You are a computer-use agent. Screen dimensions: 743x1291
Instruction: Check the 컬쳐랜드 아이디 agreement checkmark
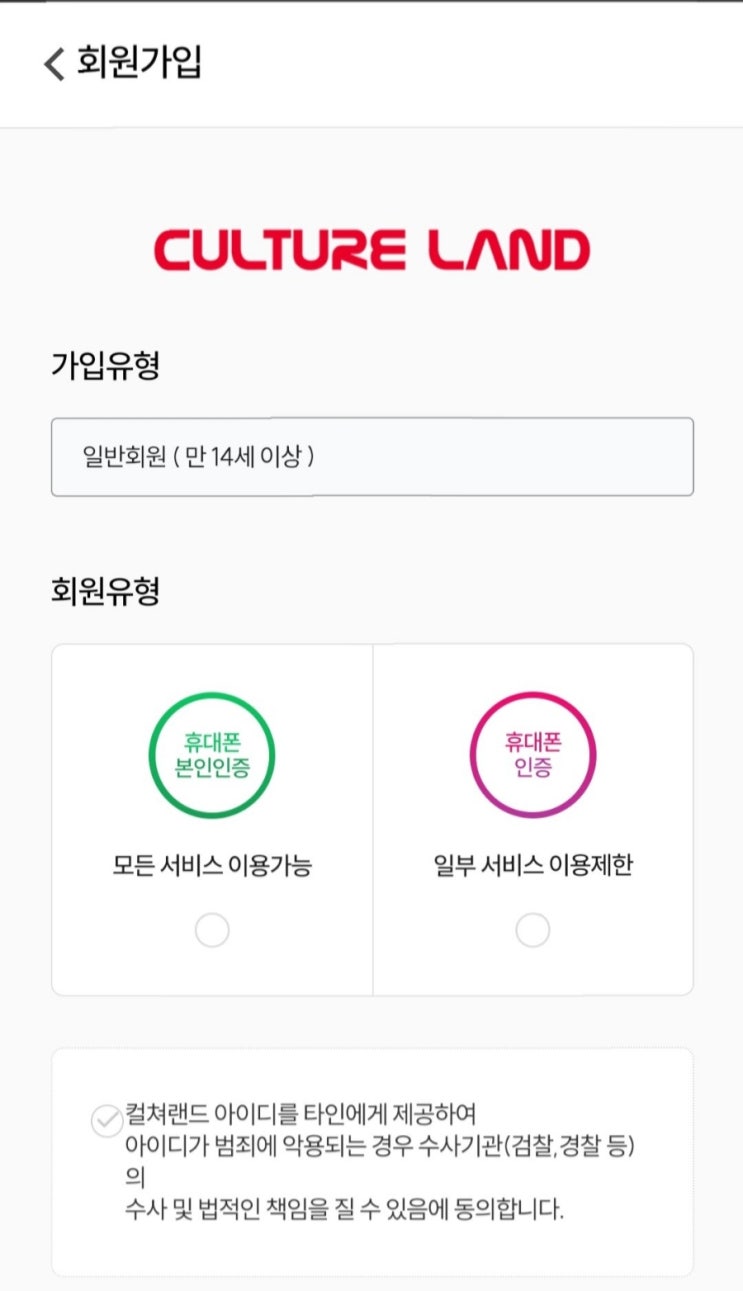pos(106,1120)
